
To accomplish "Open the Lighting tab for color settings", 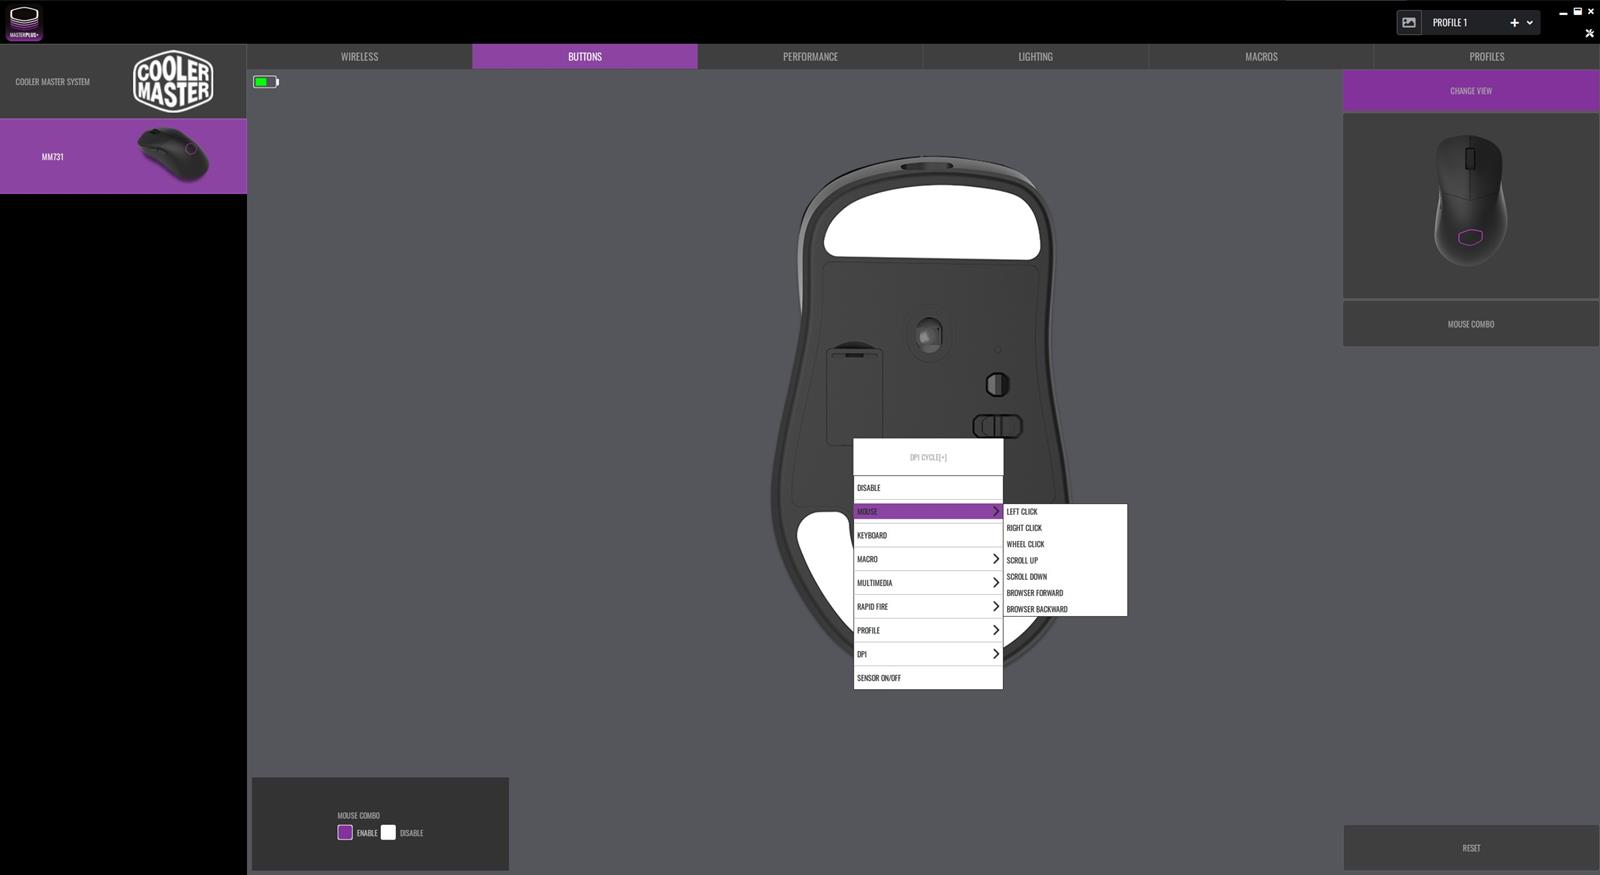I will tap(1035, 57).
